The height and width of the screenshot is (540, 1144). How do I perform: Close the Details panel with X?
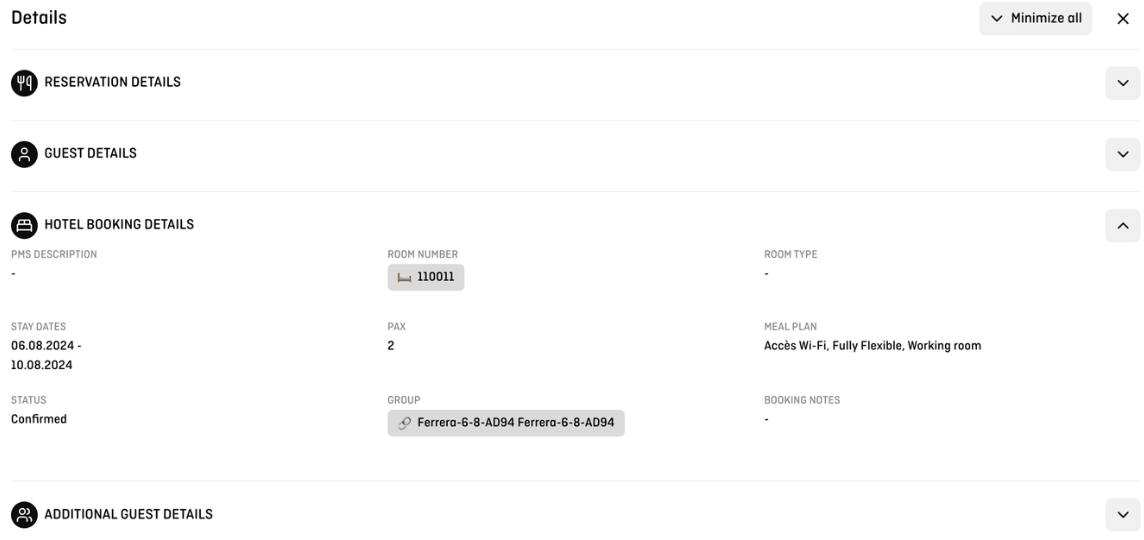point(1123,19)
